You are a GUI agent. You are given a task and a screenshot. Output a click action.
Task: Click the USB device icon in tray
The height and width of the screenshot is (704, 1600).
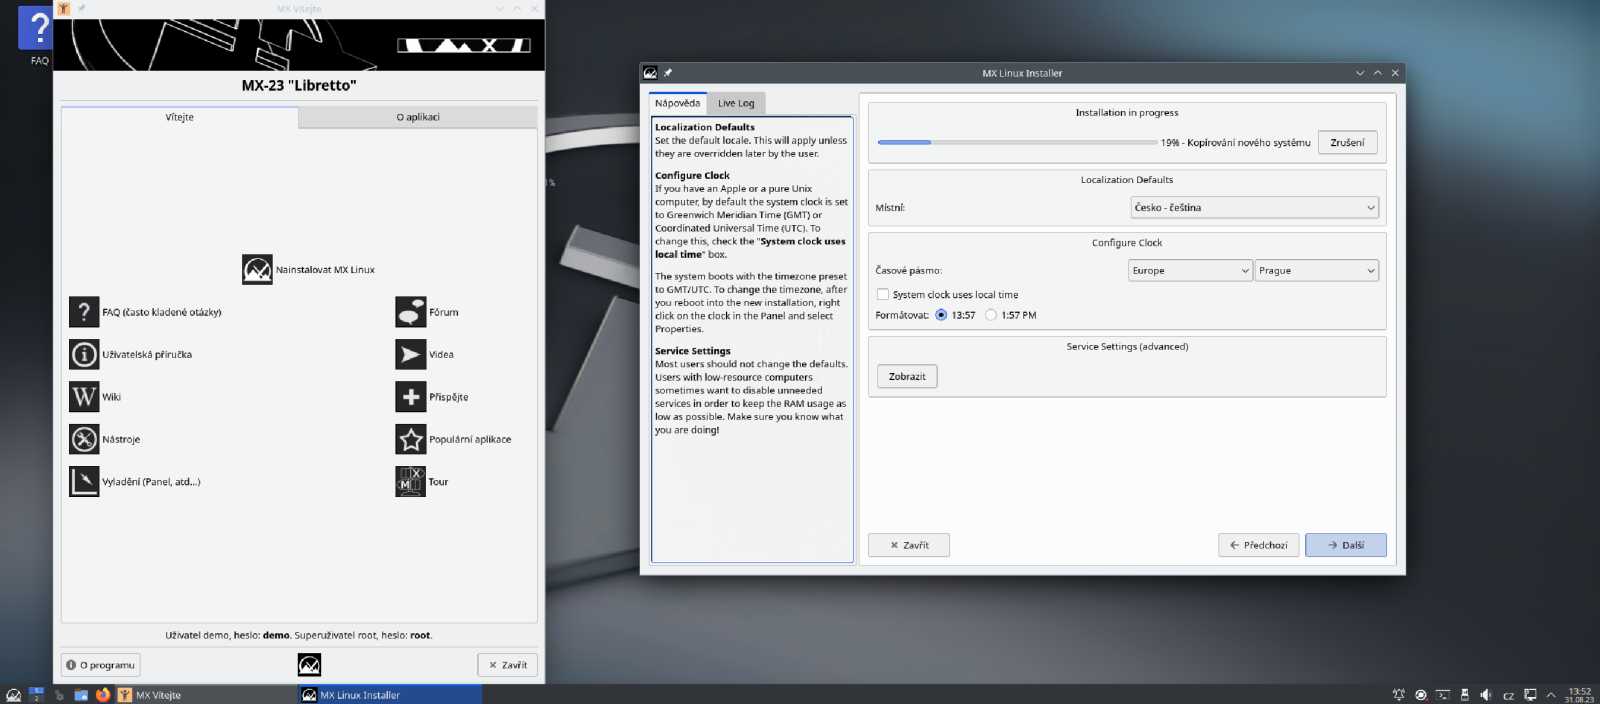tap(1465, 694)
